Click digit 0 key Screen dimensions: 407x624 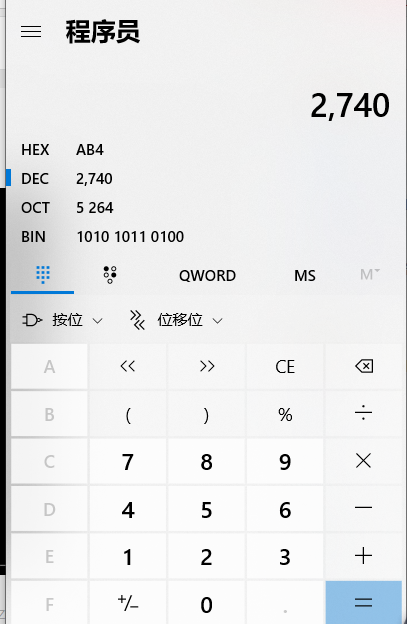[x=207, y=603]
